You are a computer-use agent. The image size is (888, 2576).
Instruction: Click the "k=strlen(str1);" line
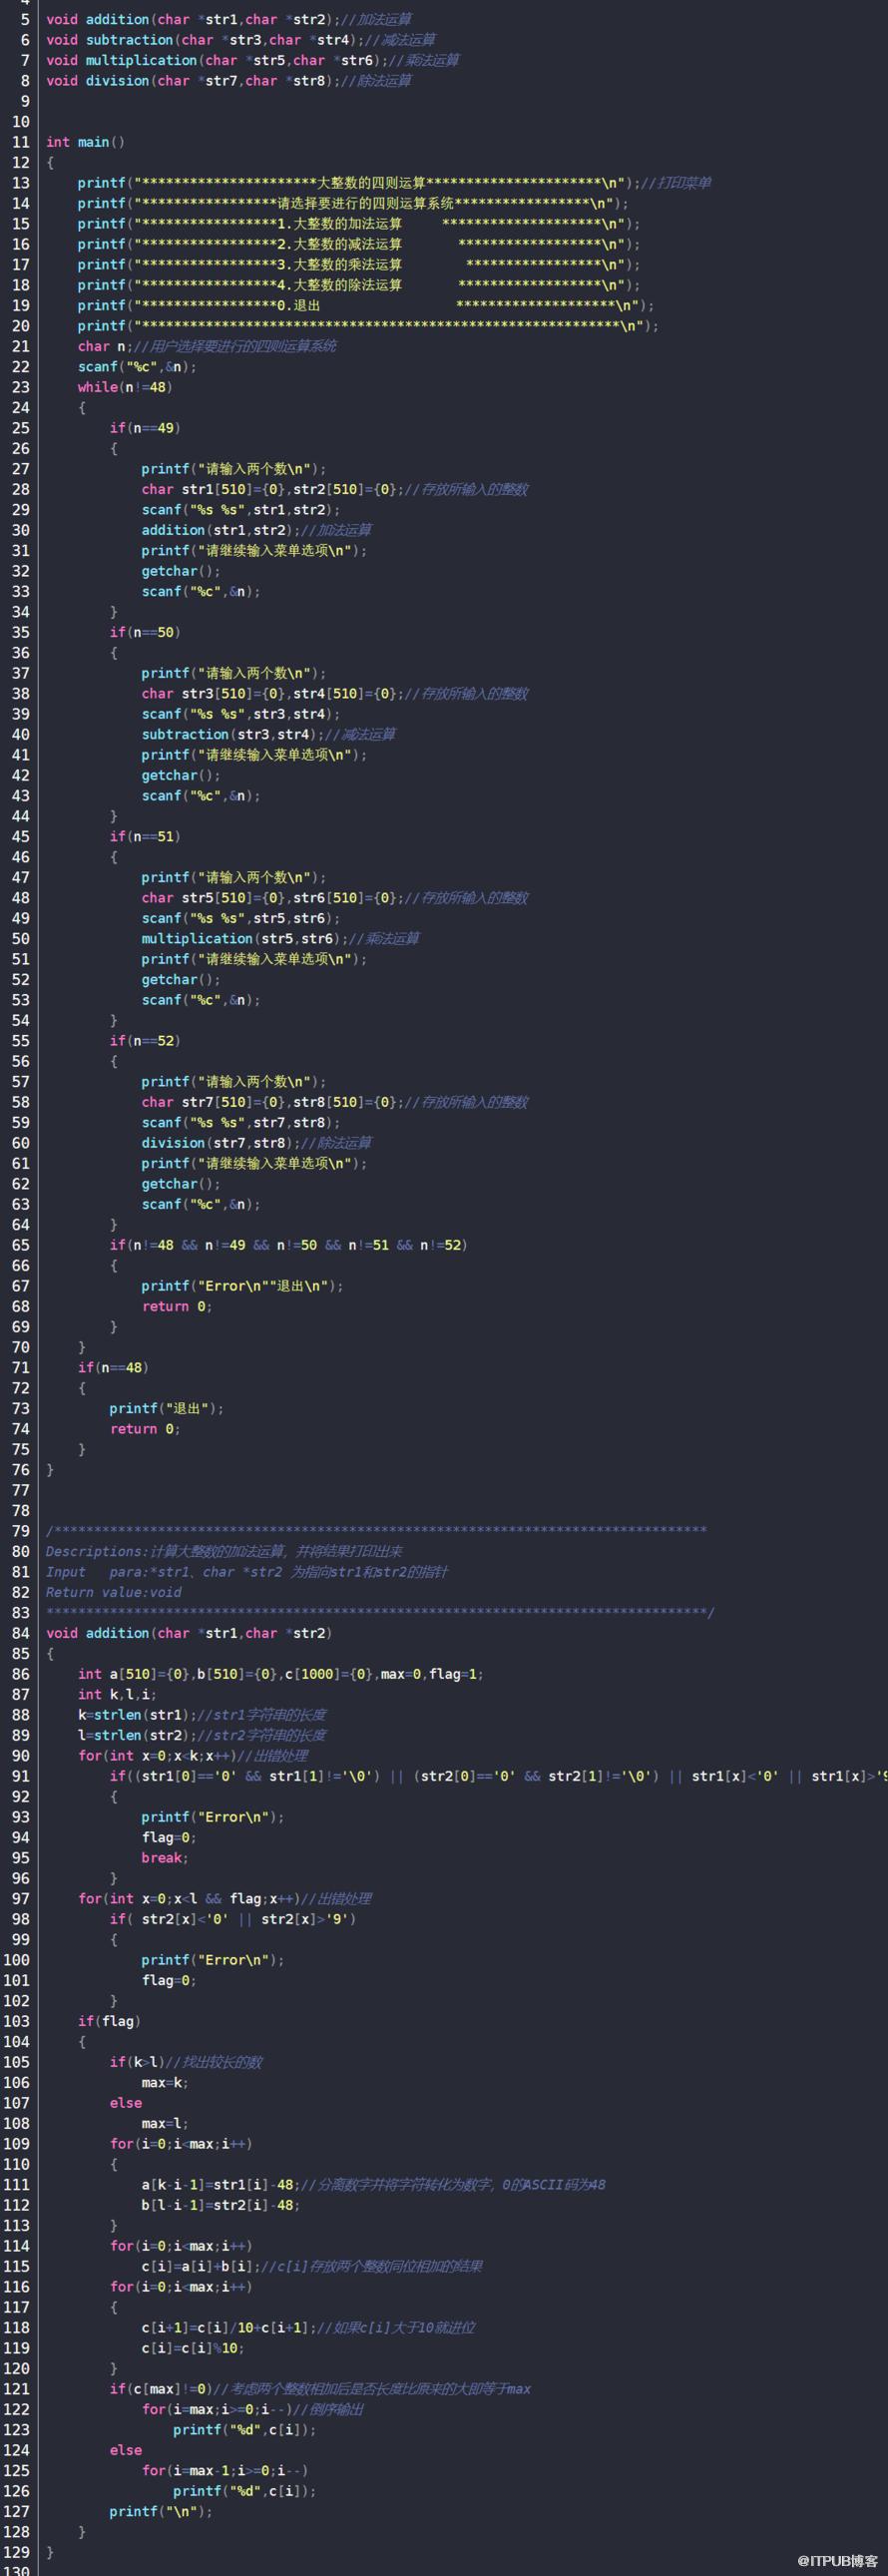[202, 1714]
